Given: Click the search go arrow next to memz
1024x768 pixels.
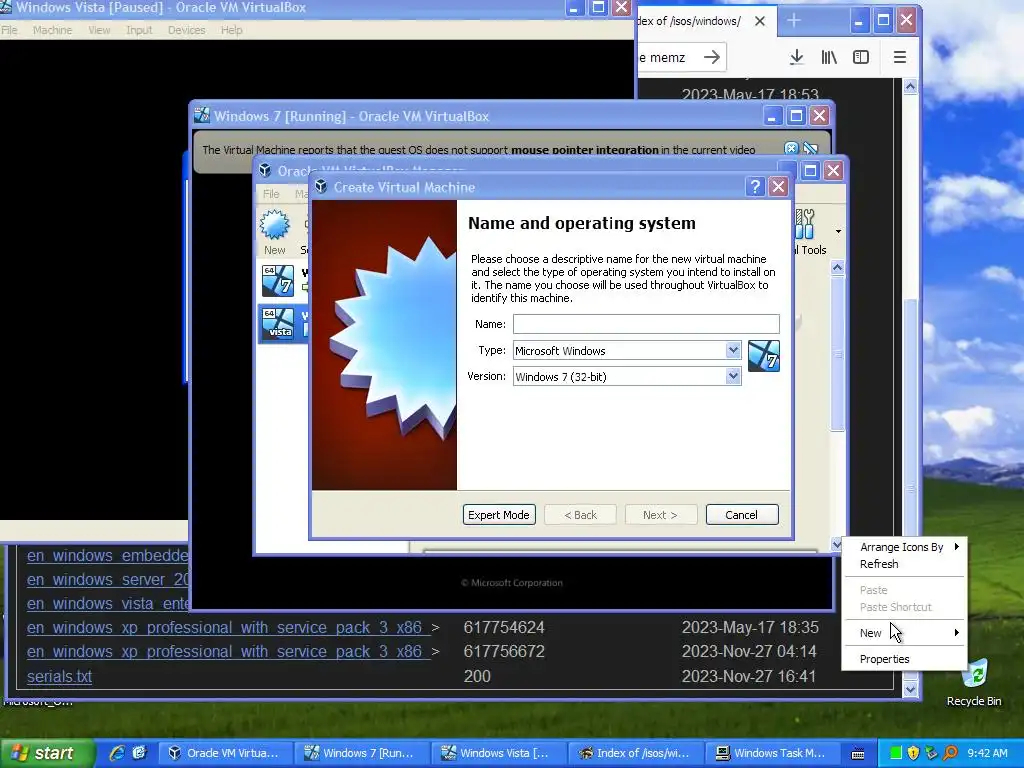Looking at the screenshot, I should [712, 57].
